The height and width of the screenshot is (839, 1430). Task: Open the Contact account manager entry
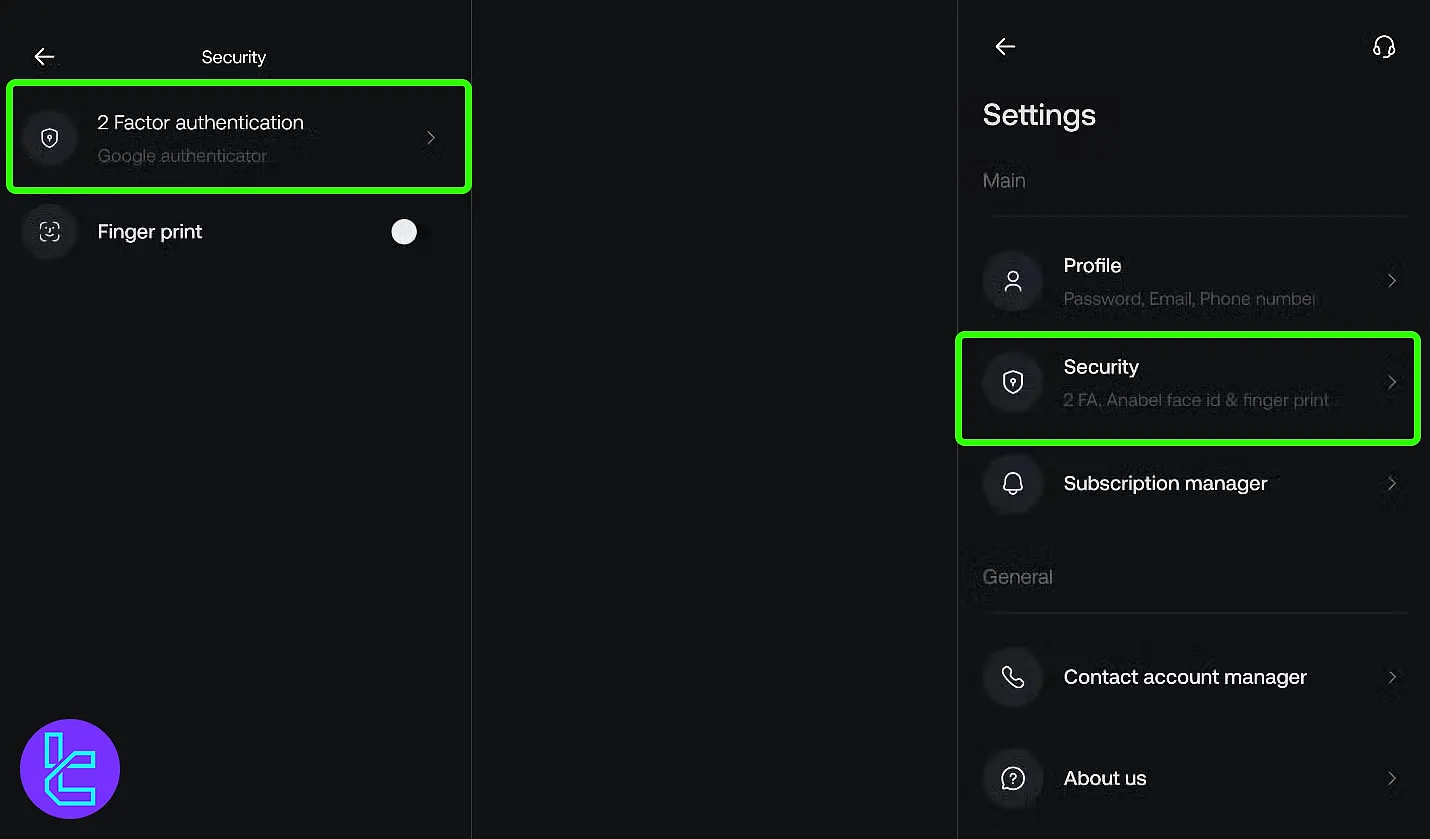pos(1185,677)
